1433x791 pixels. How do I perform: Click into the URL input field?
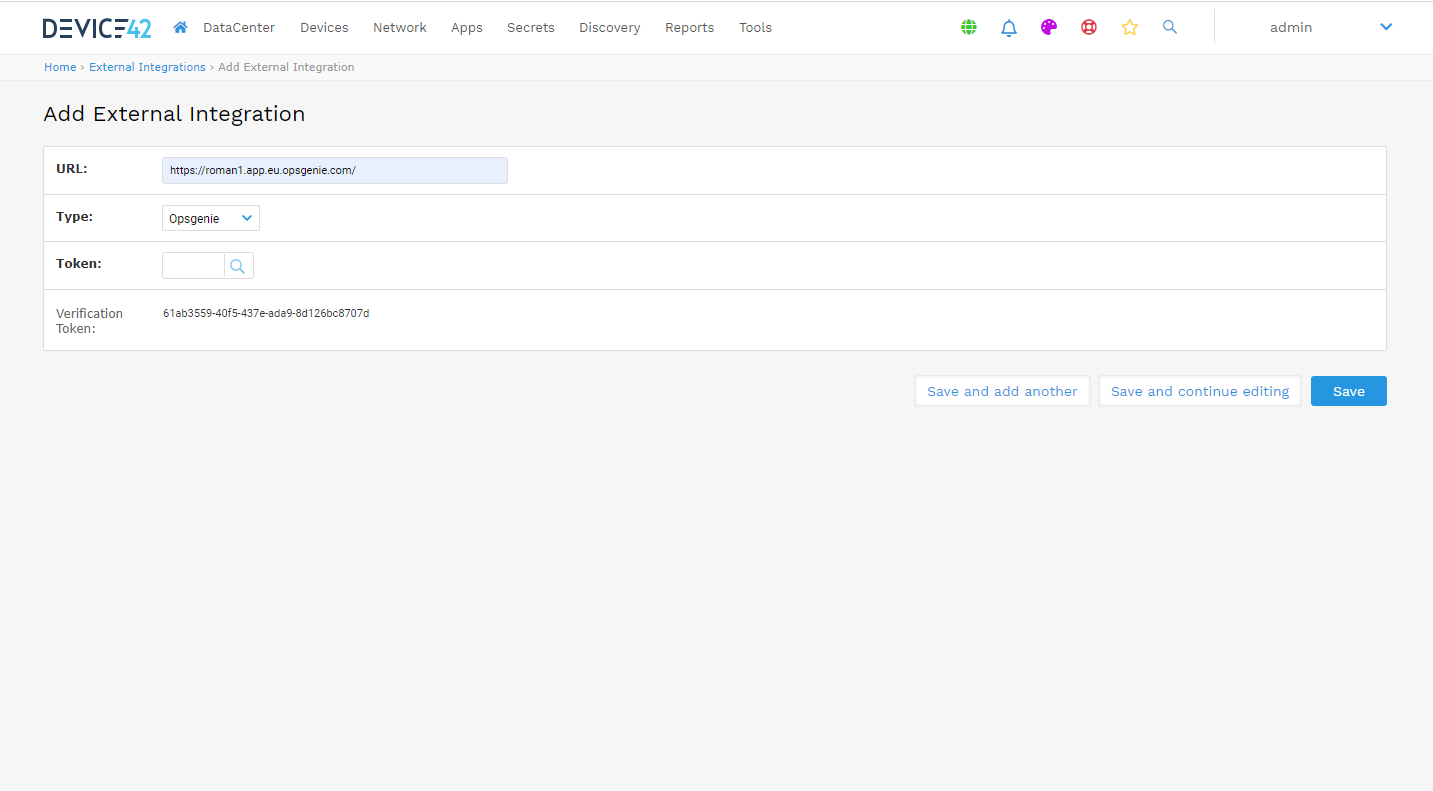point(334,171)
